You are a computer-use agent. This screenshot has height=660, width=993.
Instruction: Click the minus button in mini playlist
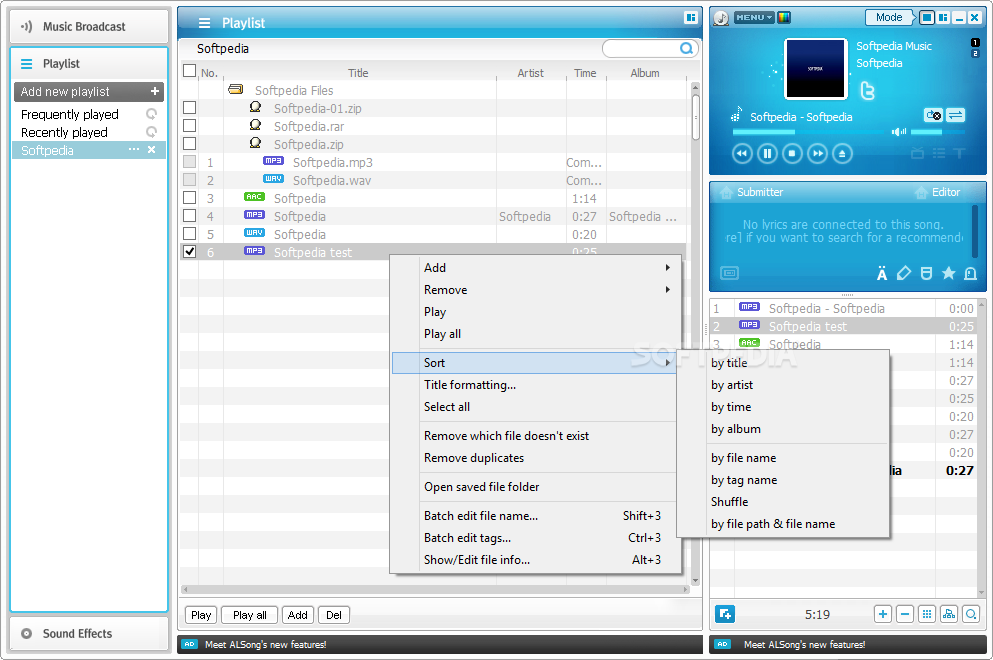click(x=905, y=614)
